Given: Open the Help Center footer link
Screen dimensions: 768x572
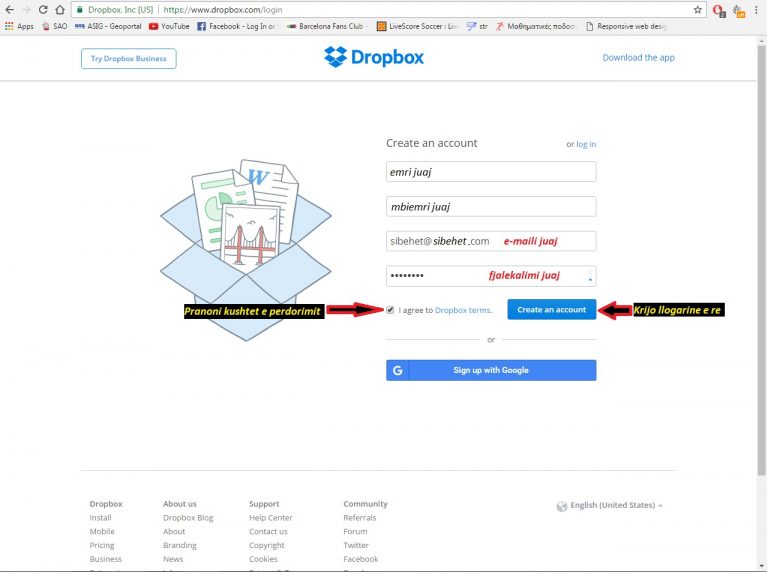Looking at the screenshot, I should (x=270, y=518).
